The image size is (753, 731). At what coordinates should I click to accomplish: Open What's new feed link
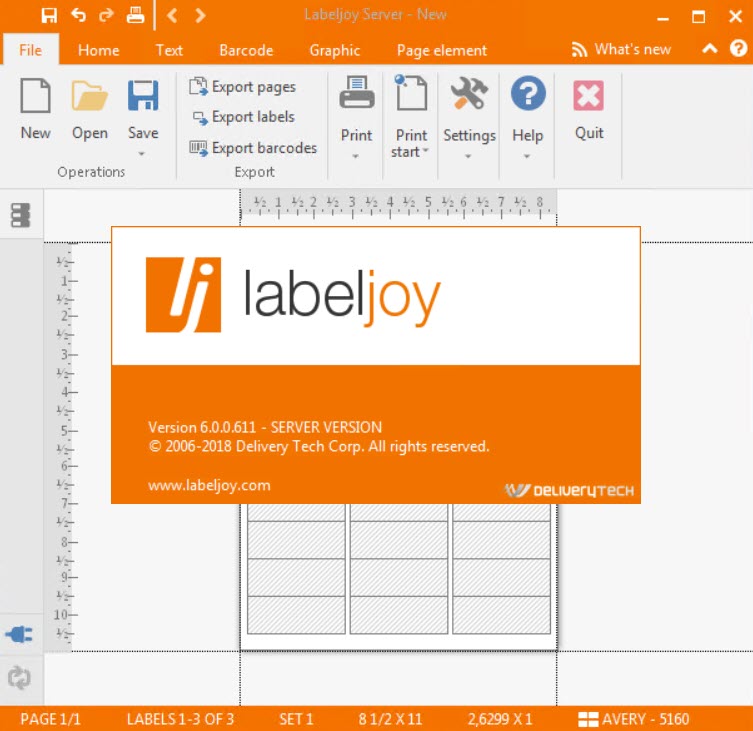(621, 49)
